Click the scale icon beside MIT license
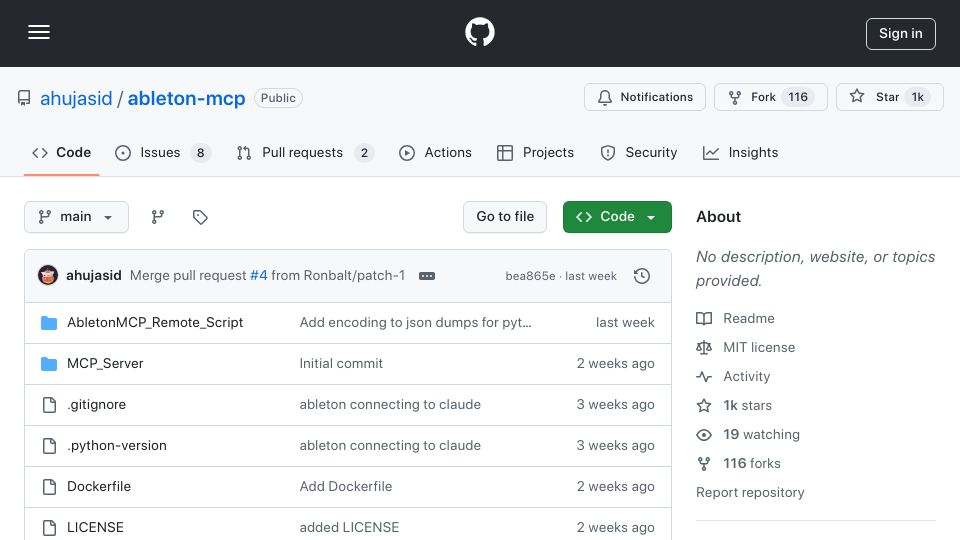960x540 pixels. click(704, 348)
